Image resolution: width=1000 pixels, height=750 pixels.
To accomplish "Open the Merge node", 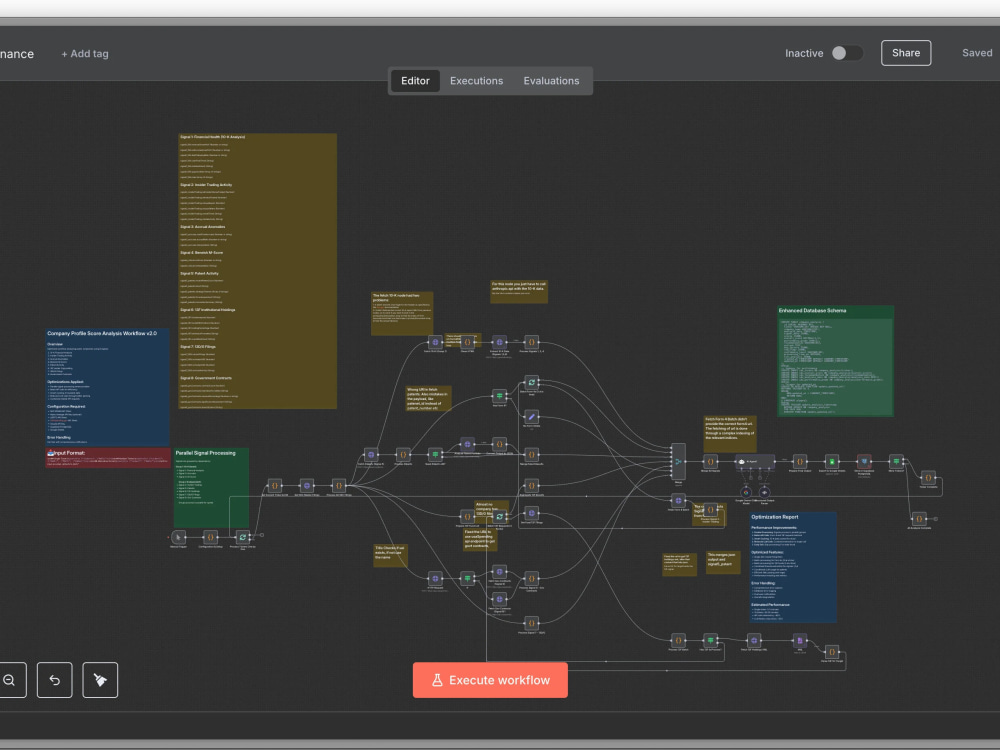I will click(x=679, y=462).
